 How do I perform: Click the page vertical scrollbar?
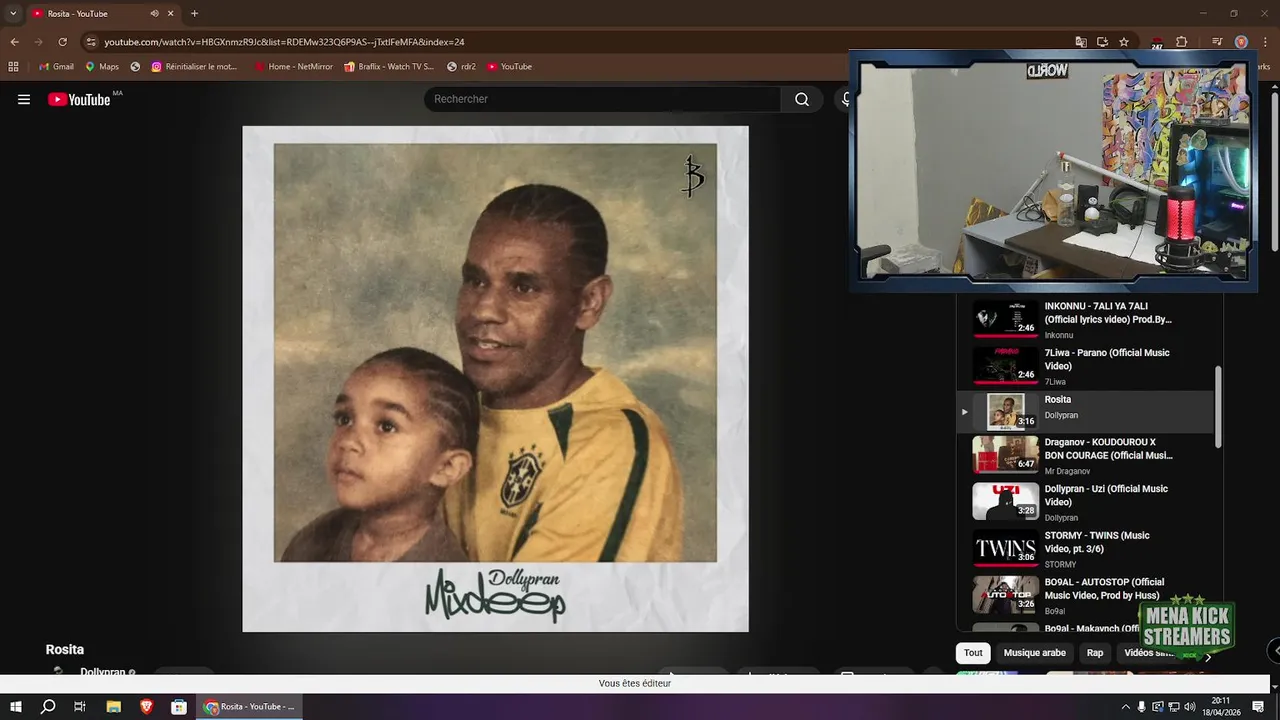pos(1274,170)
